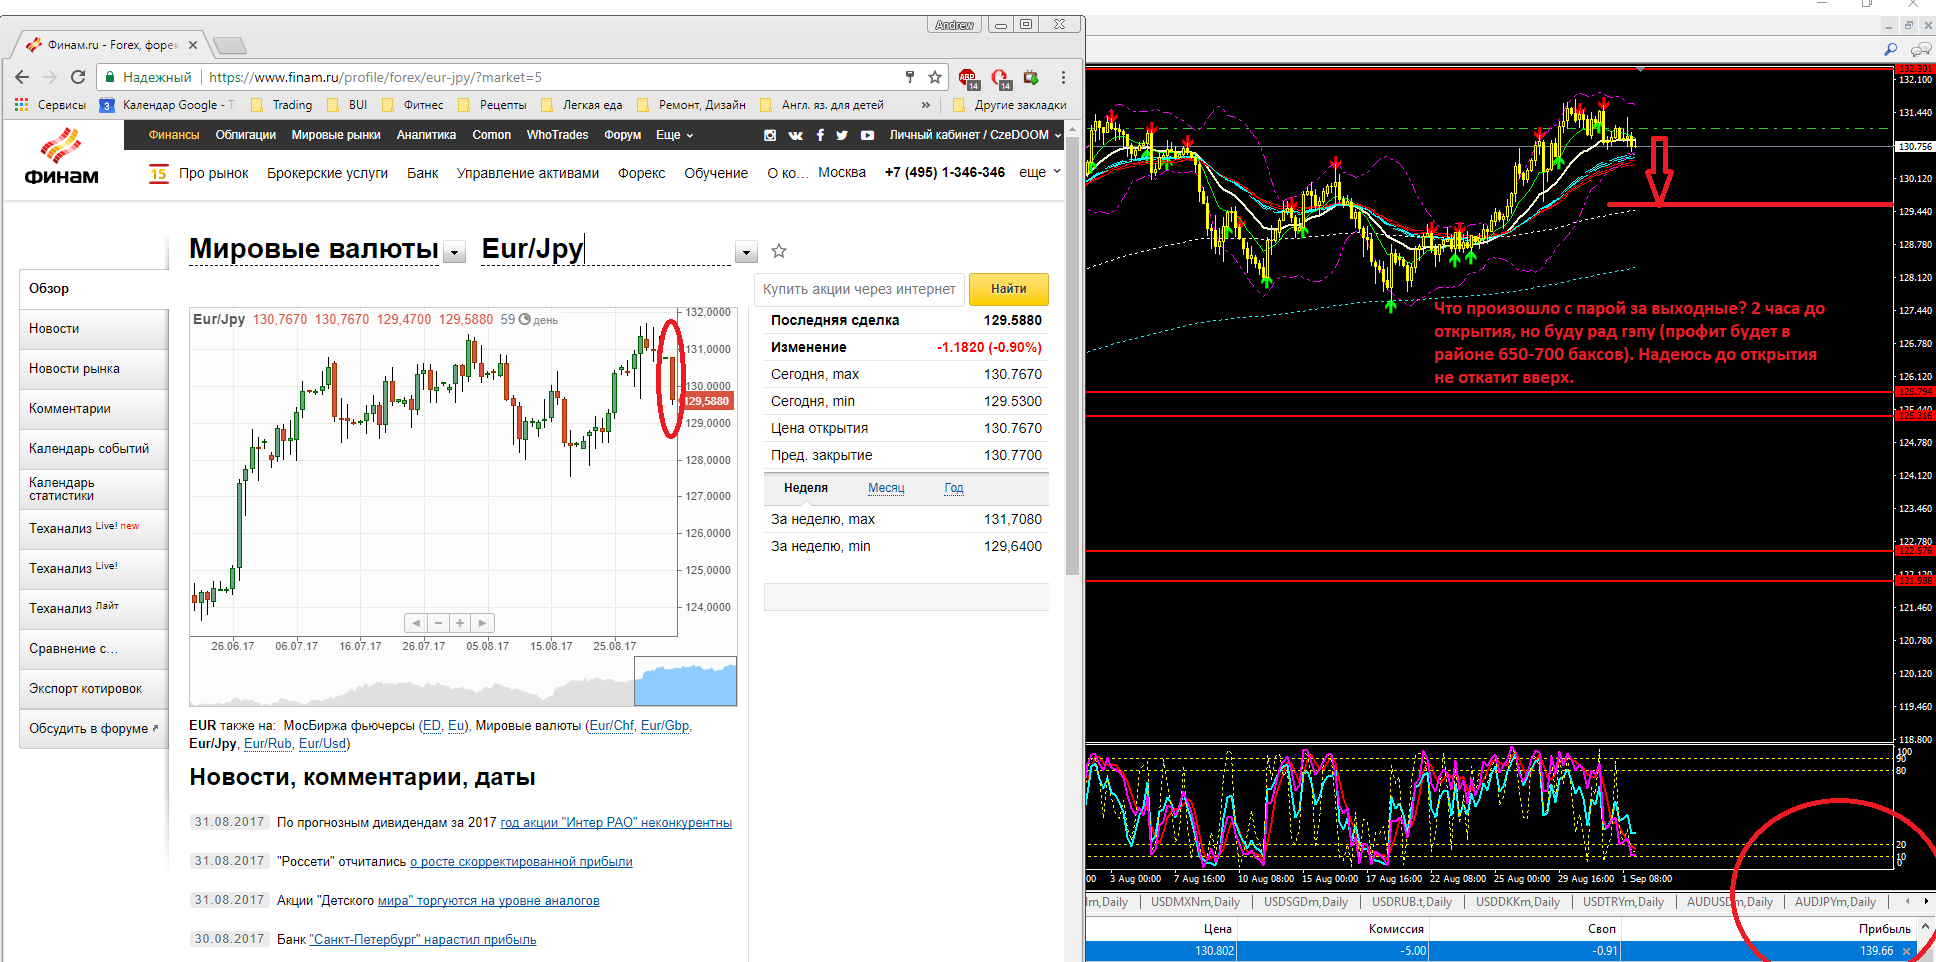Switch to the Месяц range tab

pyautogui.click(x=886, y=488)
